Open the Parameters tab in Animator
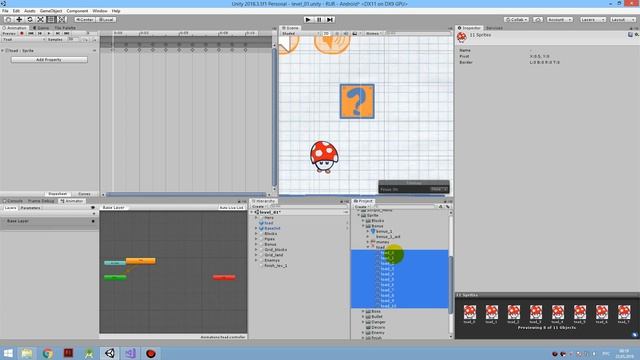This screenshot has height=360, width=640. (31, 208)
